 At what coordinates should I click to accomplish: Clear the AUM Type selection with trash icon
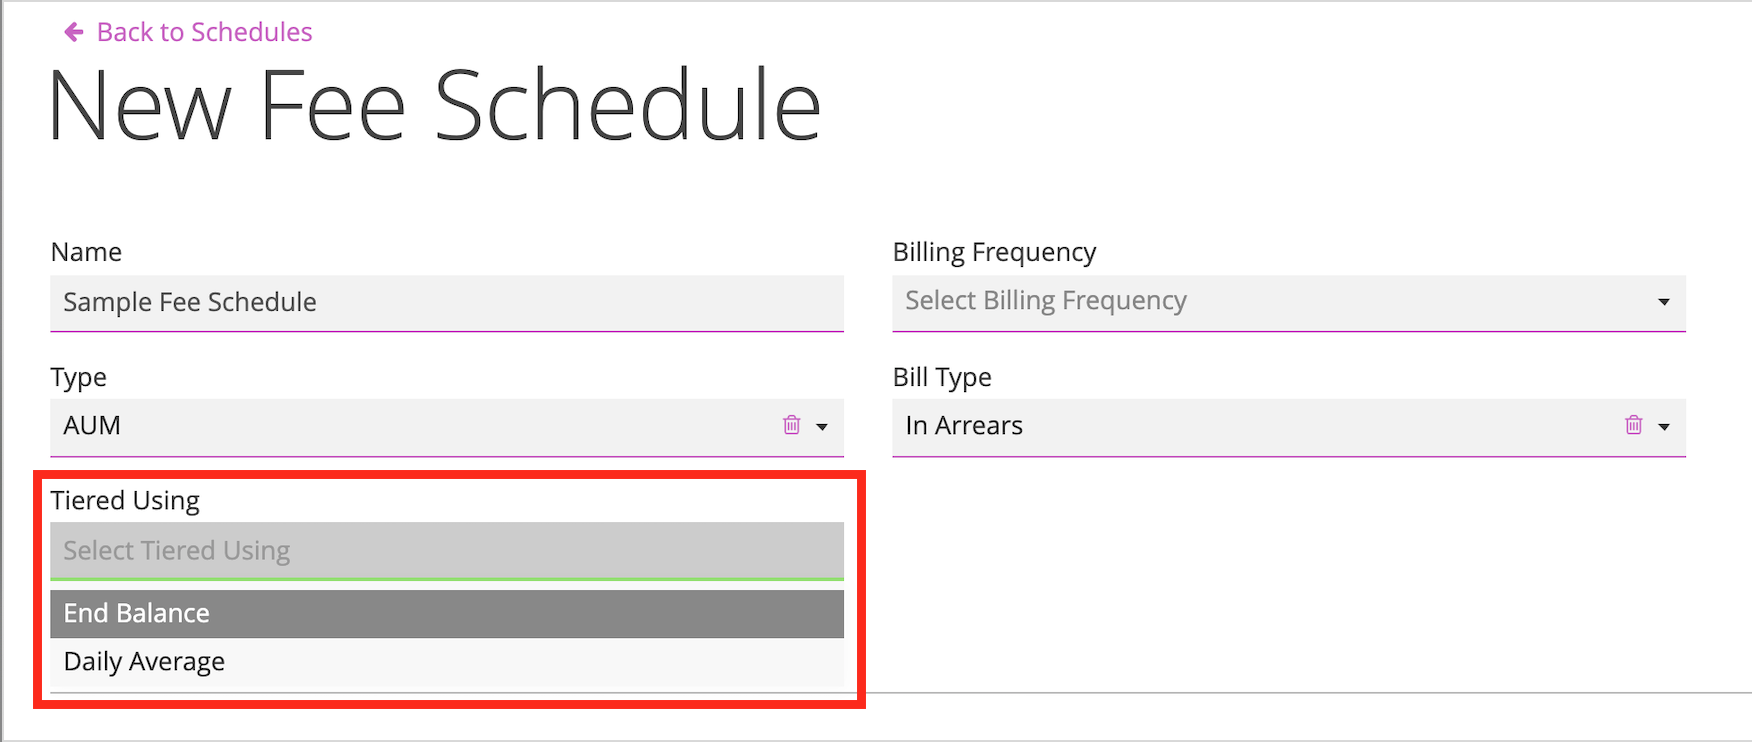pyautogui.click(x=791, y=425)
